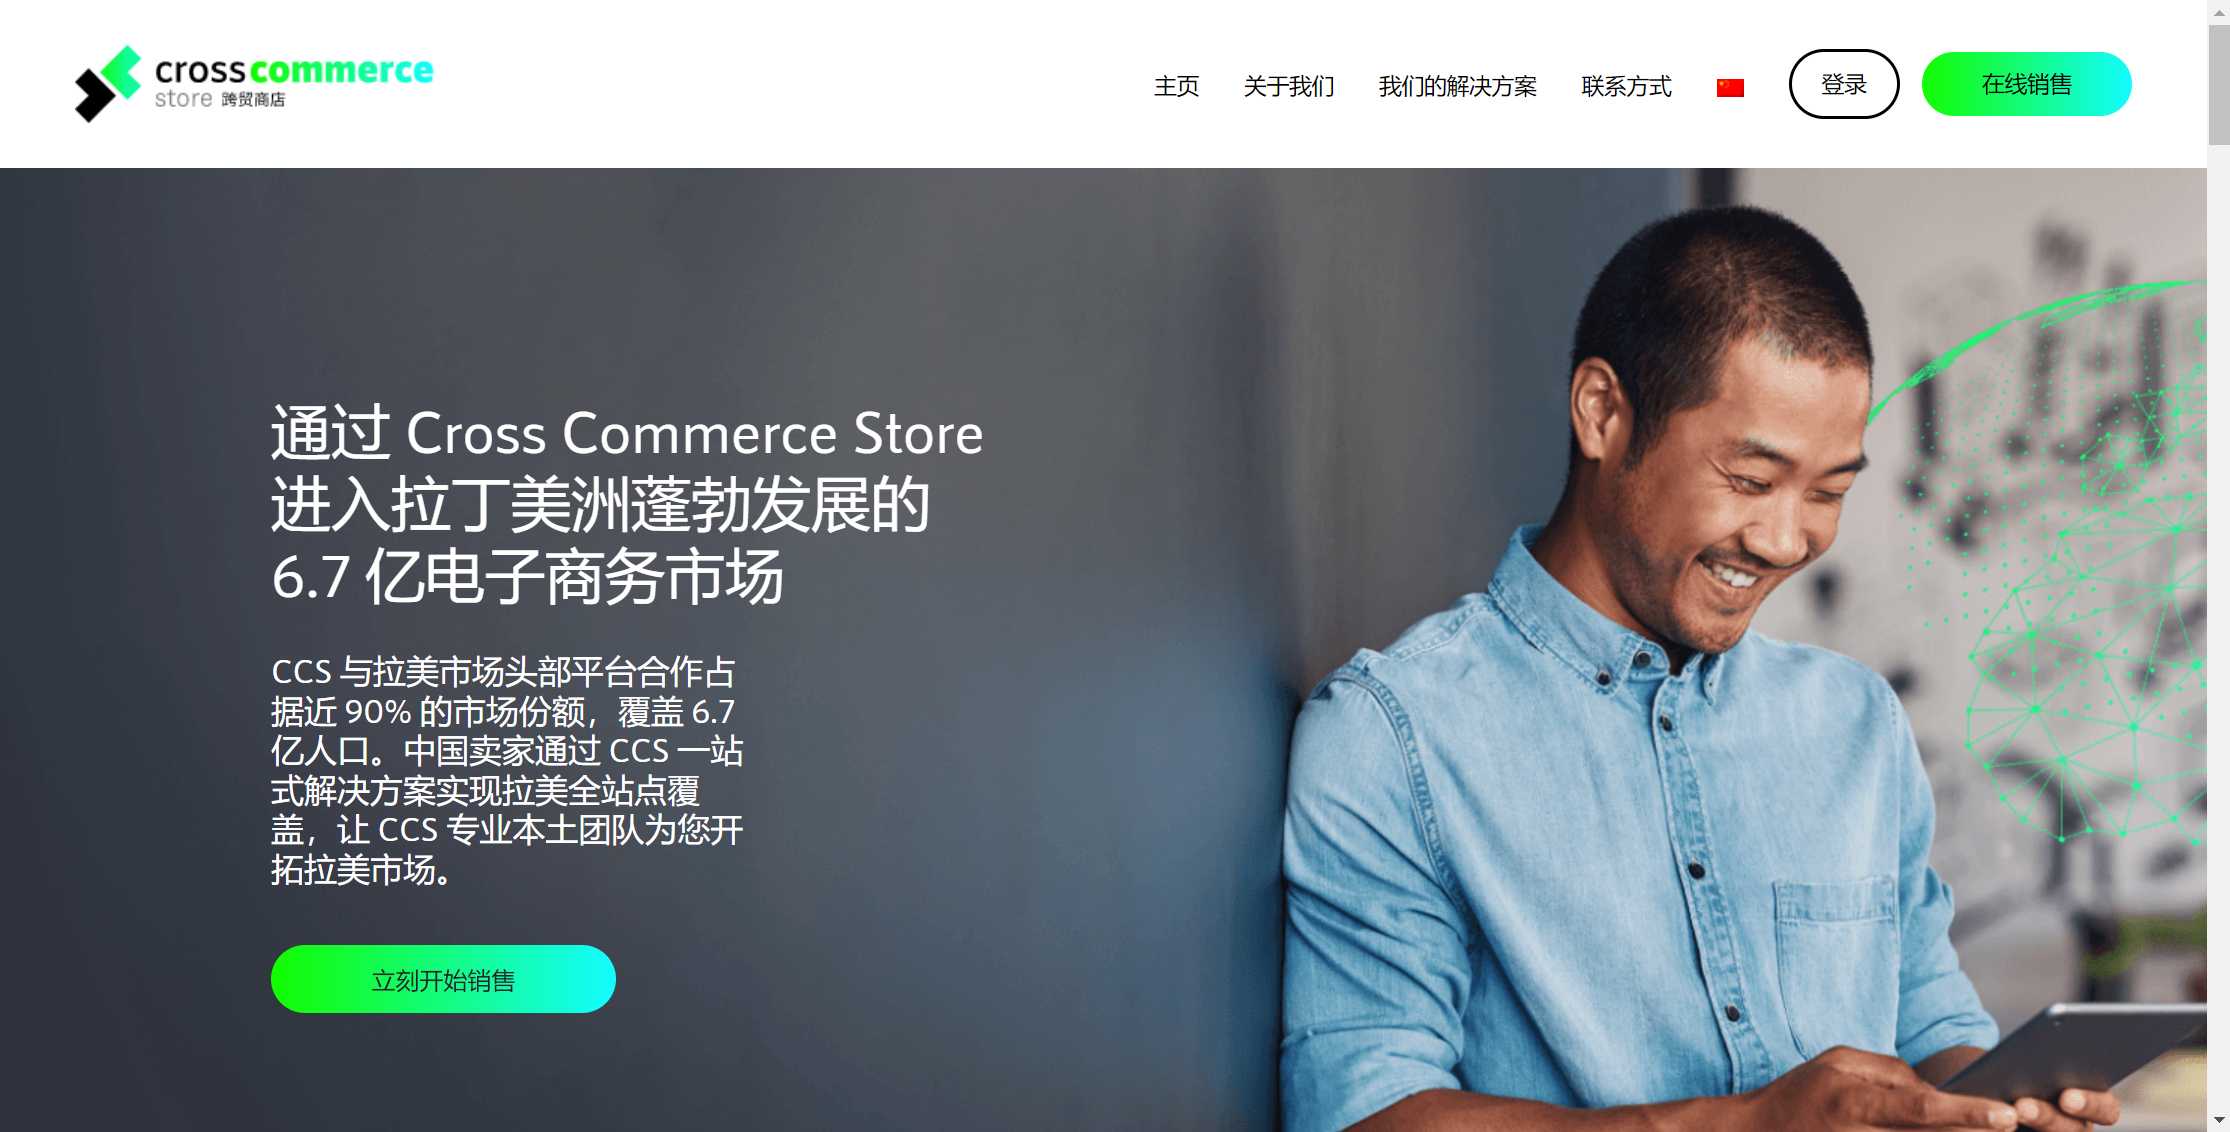Image resolution: width=2230 pixels, height=1132 pixels.
Task: Open the 主页 menu item
Action: (1176, 86)
